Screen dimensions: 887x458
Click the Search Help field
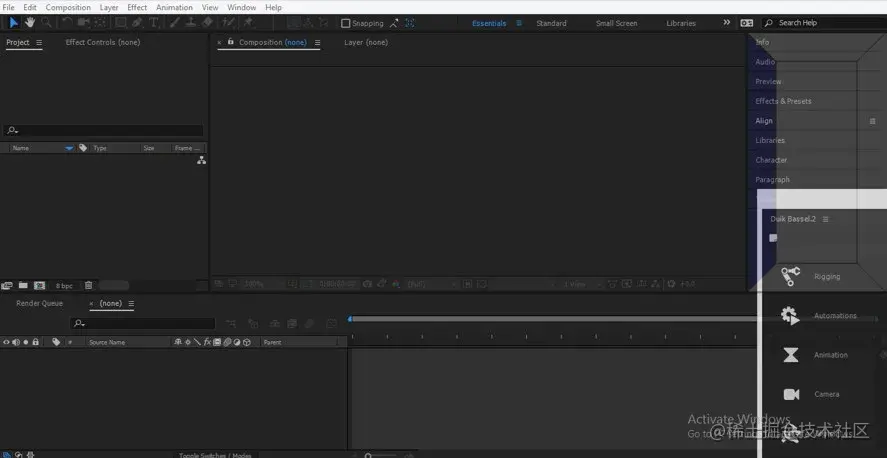(824, 23)
